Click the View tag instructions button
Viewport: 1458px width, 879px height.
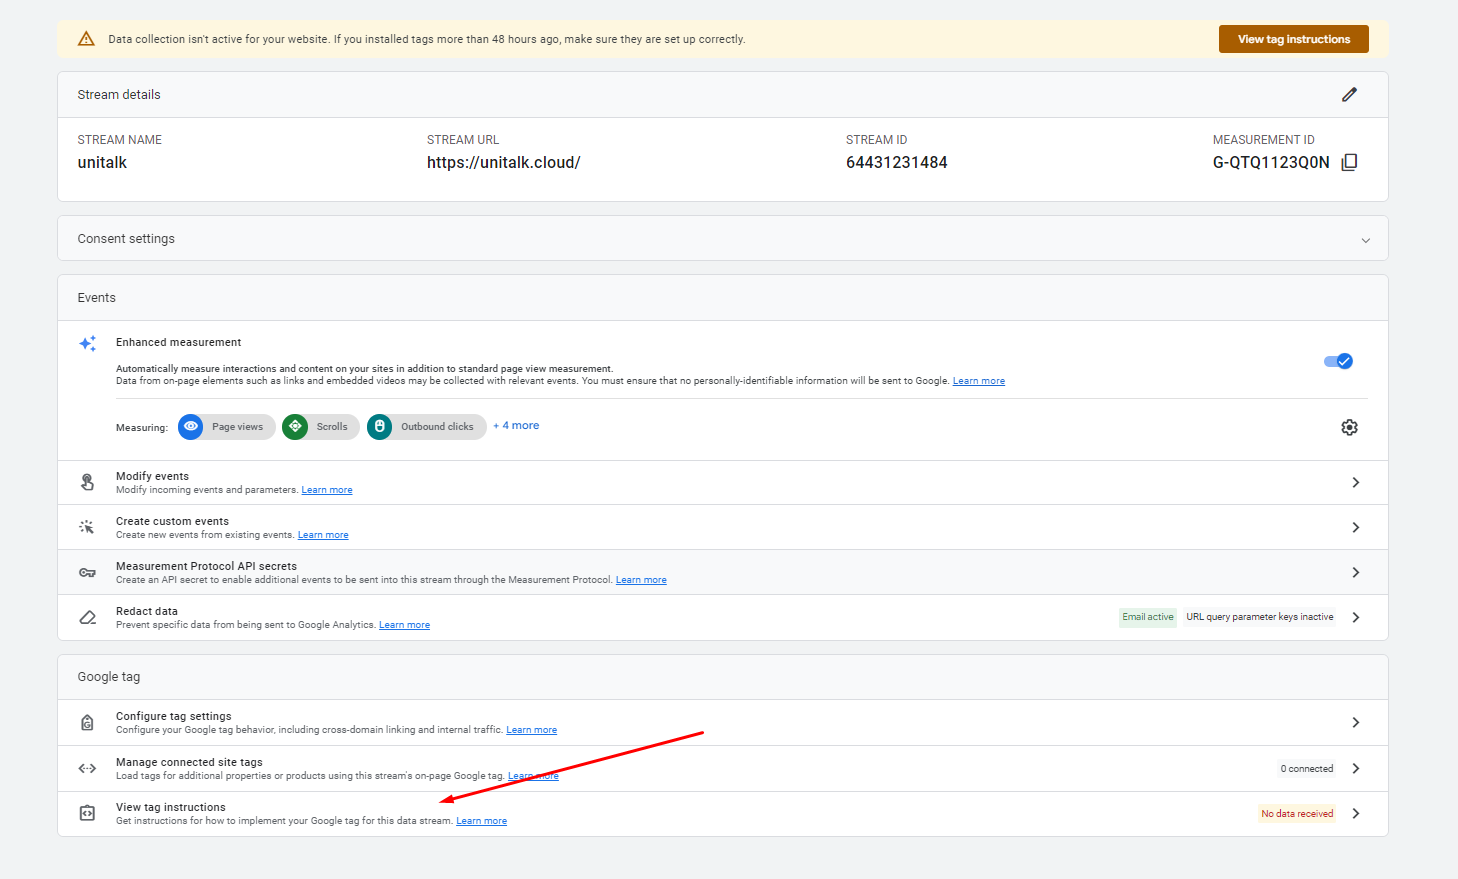coord(1293,39)
